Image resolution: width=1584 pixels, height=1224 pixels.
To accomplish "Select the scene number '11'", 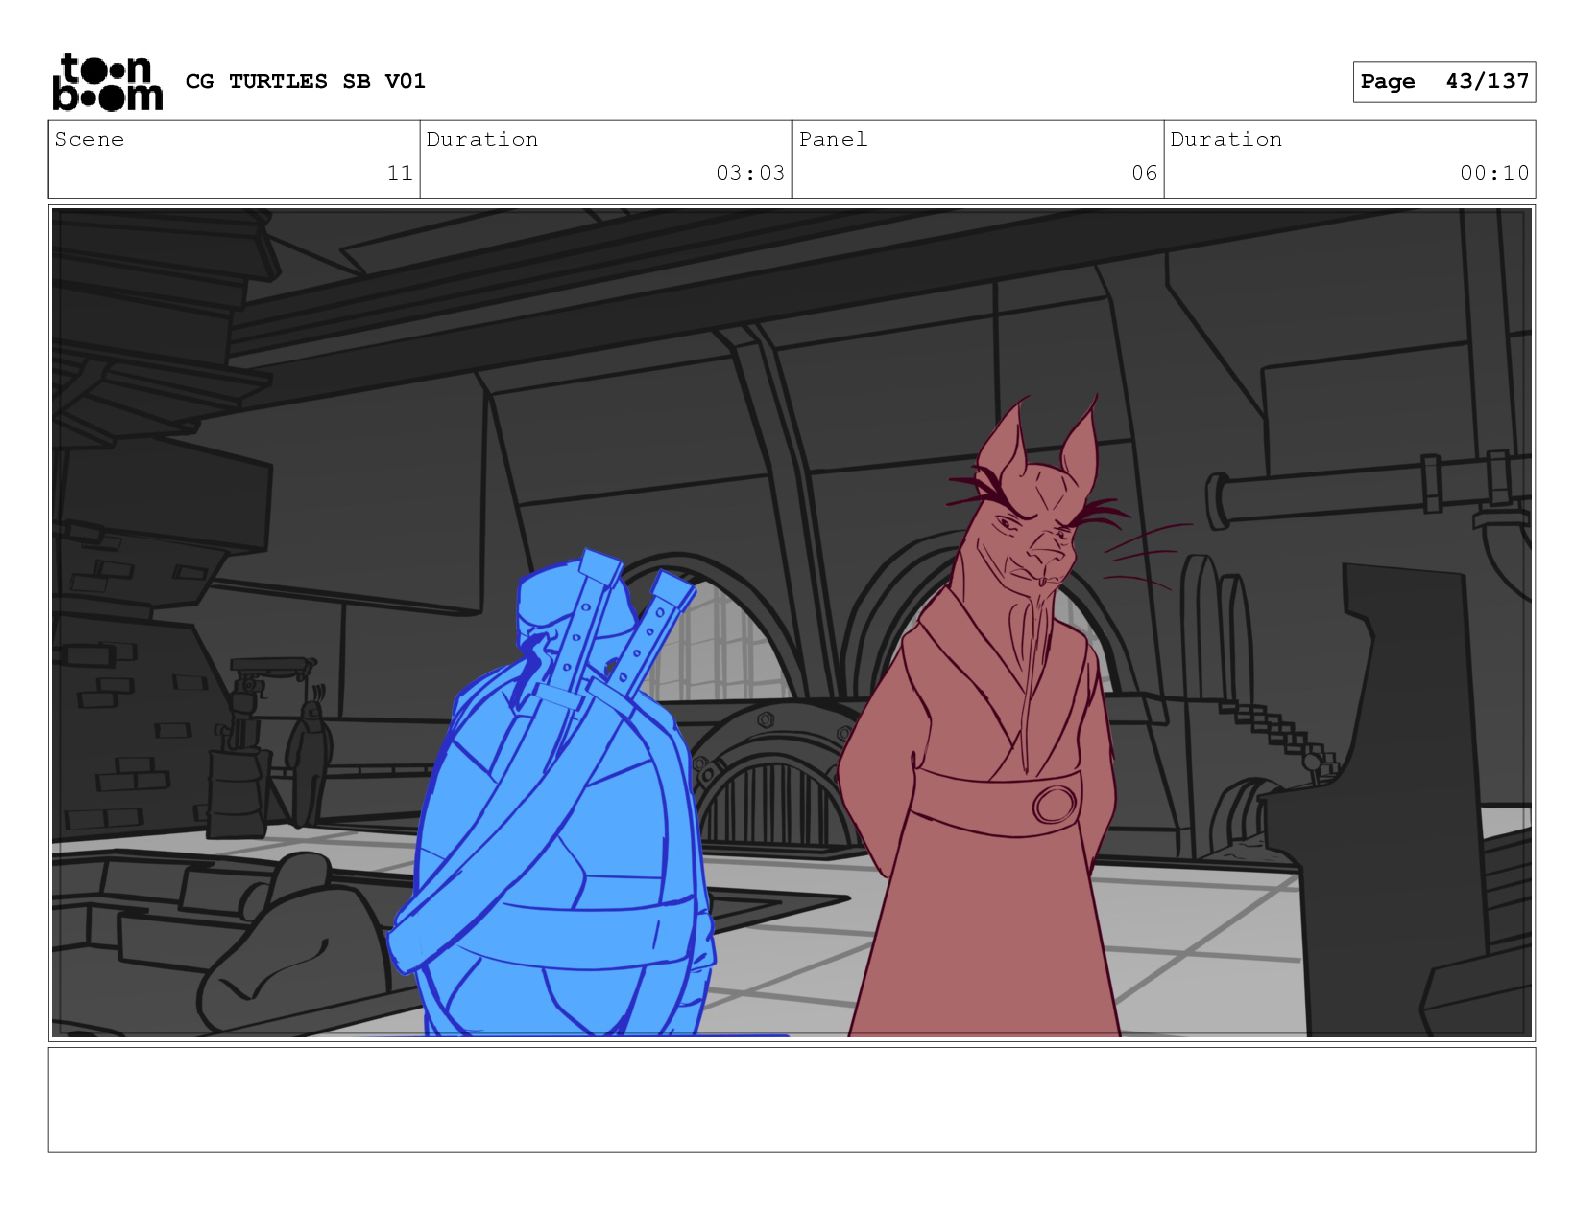I will 400,173.
